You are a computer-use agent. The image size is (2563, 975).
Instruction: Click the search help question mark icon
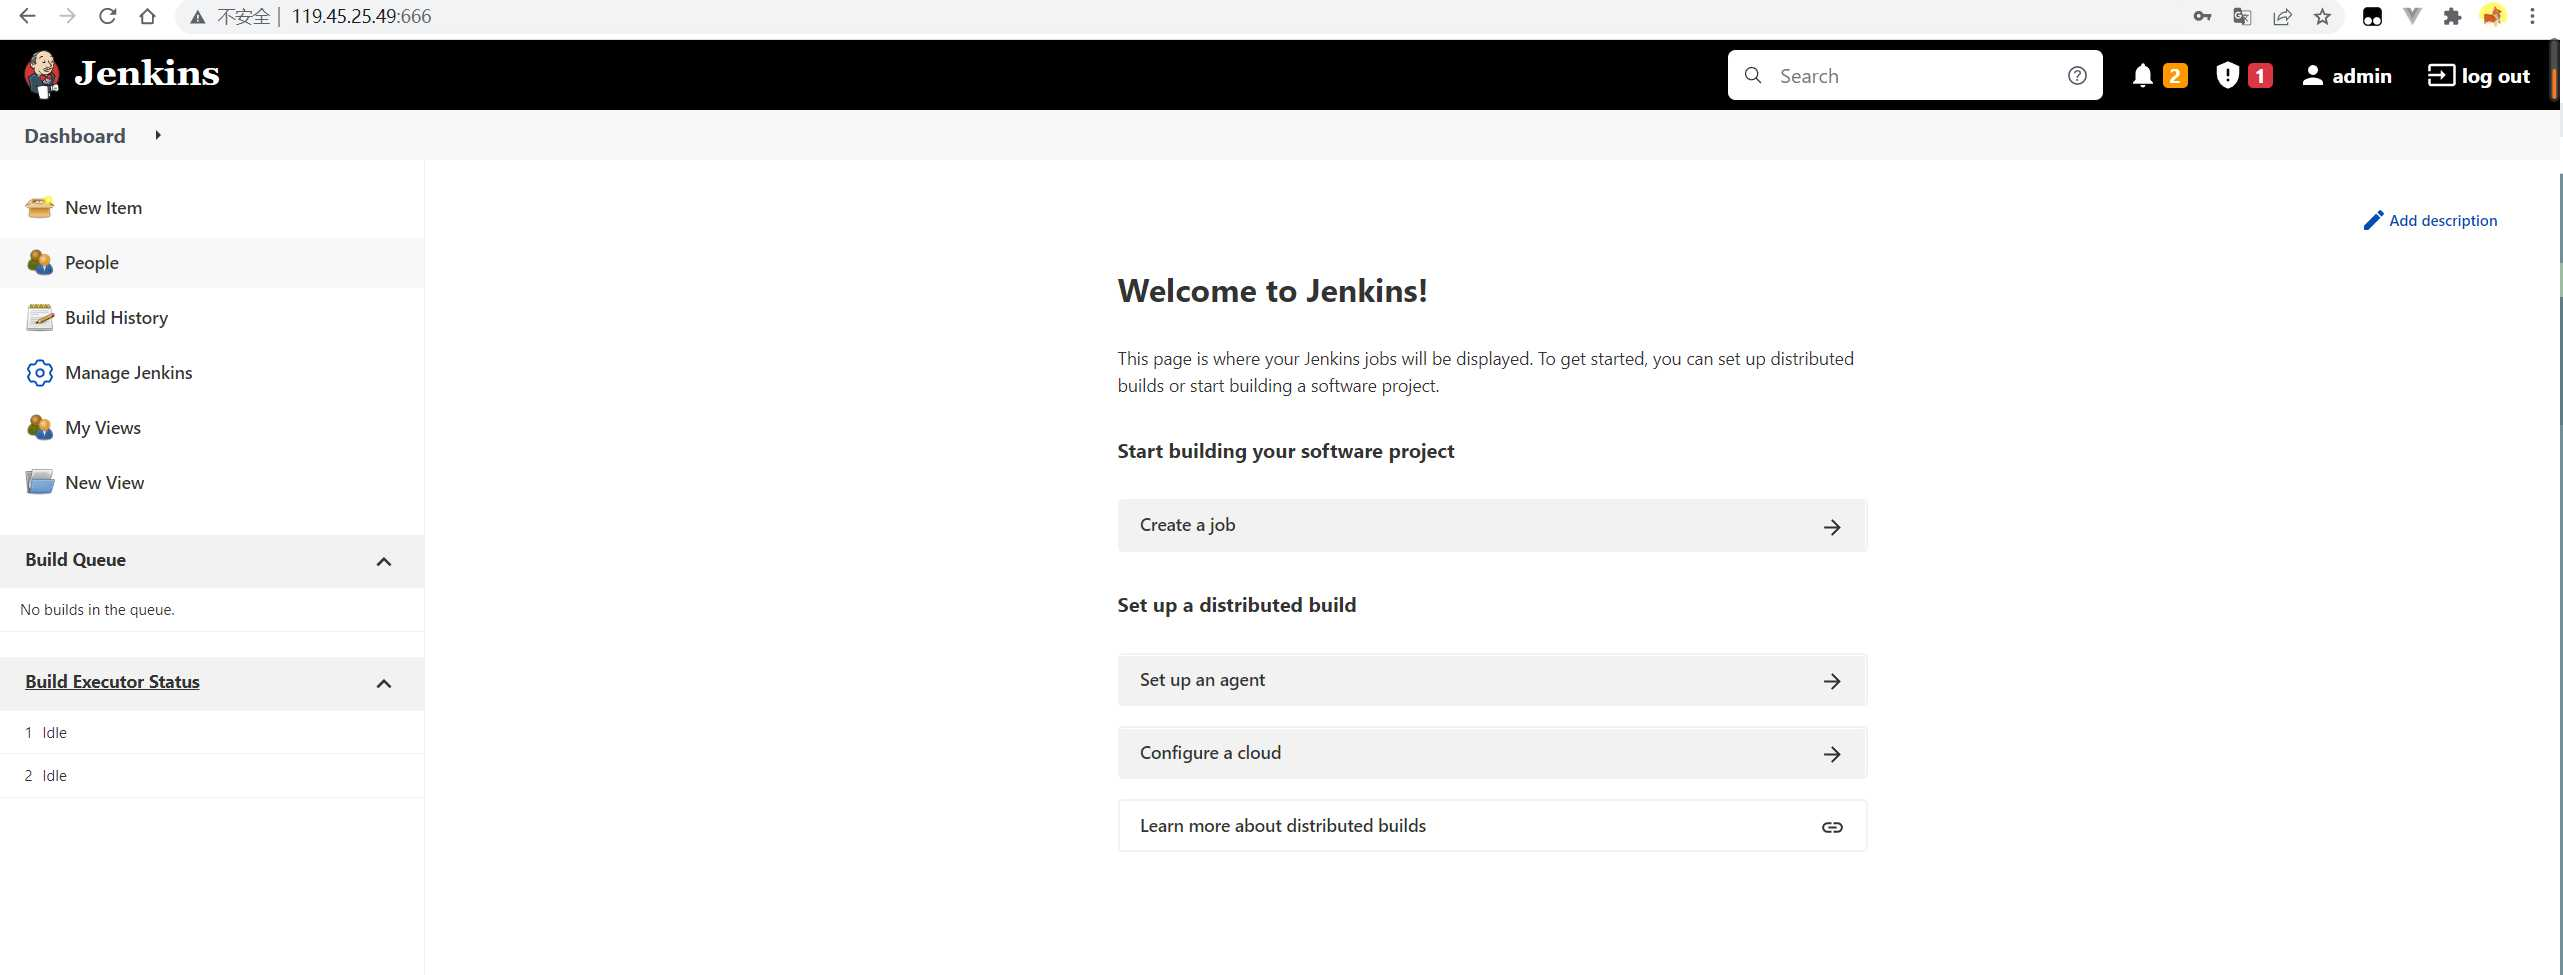point(2077,76)
